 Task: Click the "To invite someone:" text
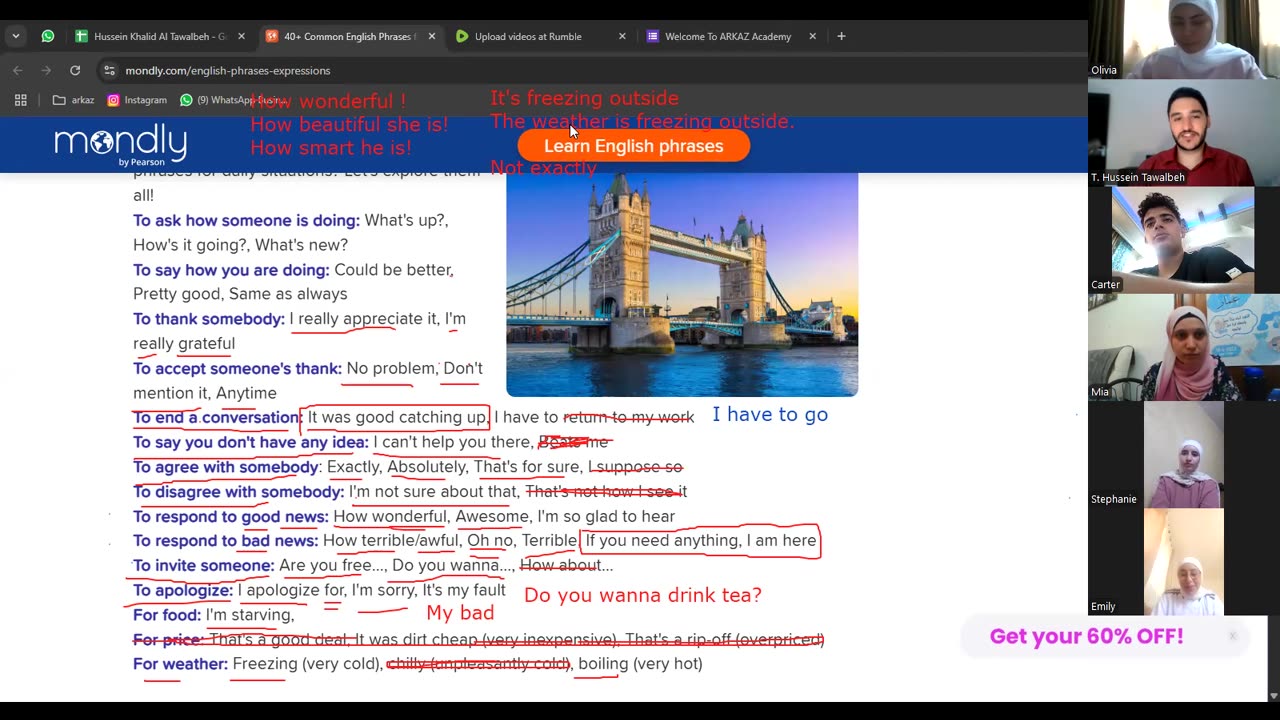coord(204,565)
